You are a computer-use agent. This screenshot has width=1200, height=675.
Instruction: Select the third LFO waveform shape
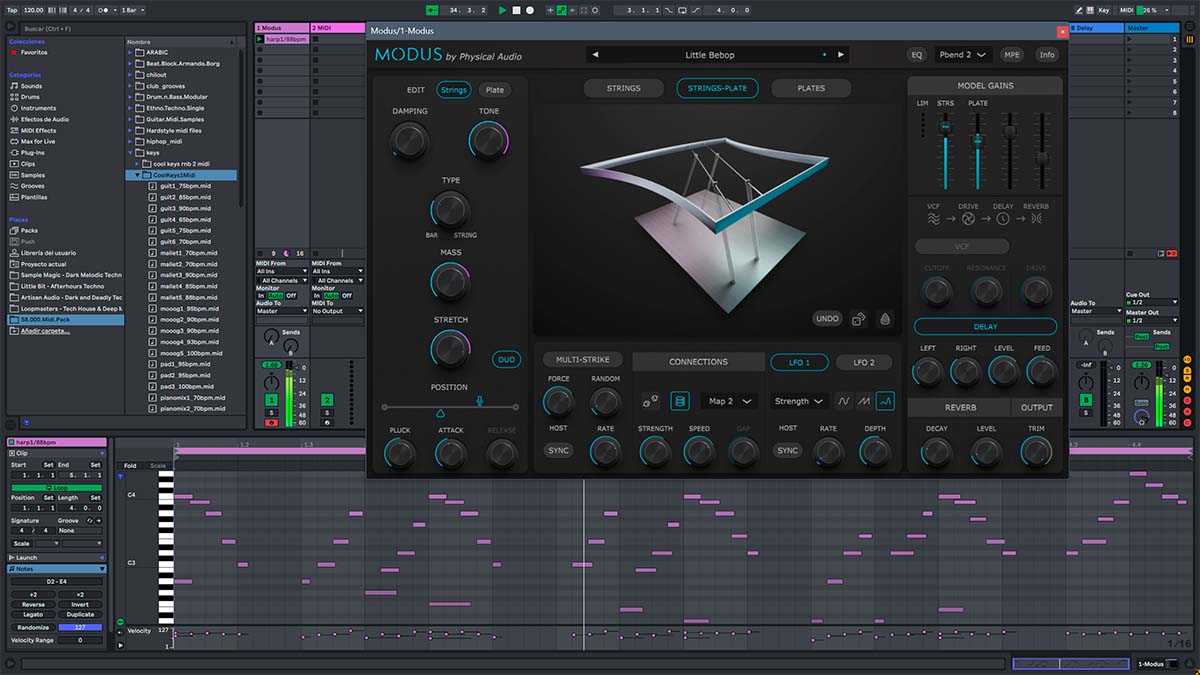pyautogui.click(x=885, y=401)
